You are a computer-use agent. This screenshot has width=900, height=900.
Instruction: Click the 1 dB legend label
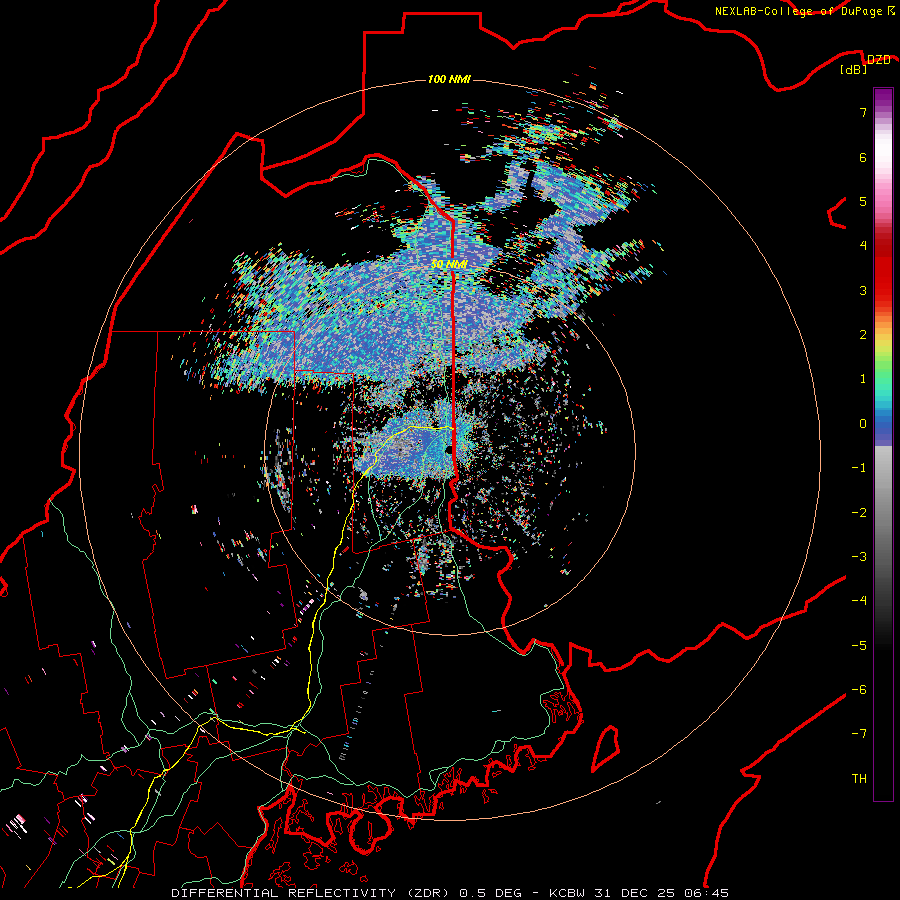click(x=863, y=379)
